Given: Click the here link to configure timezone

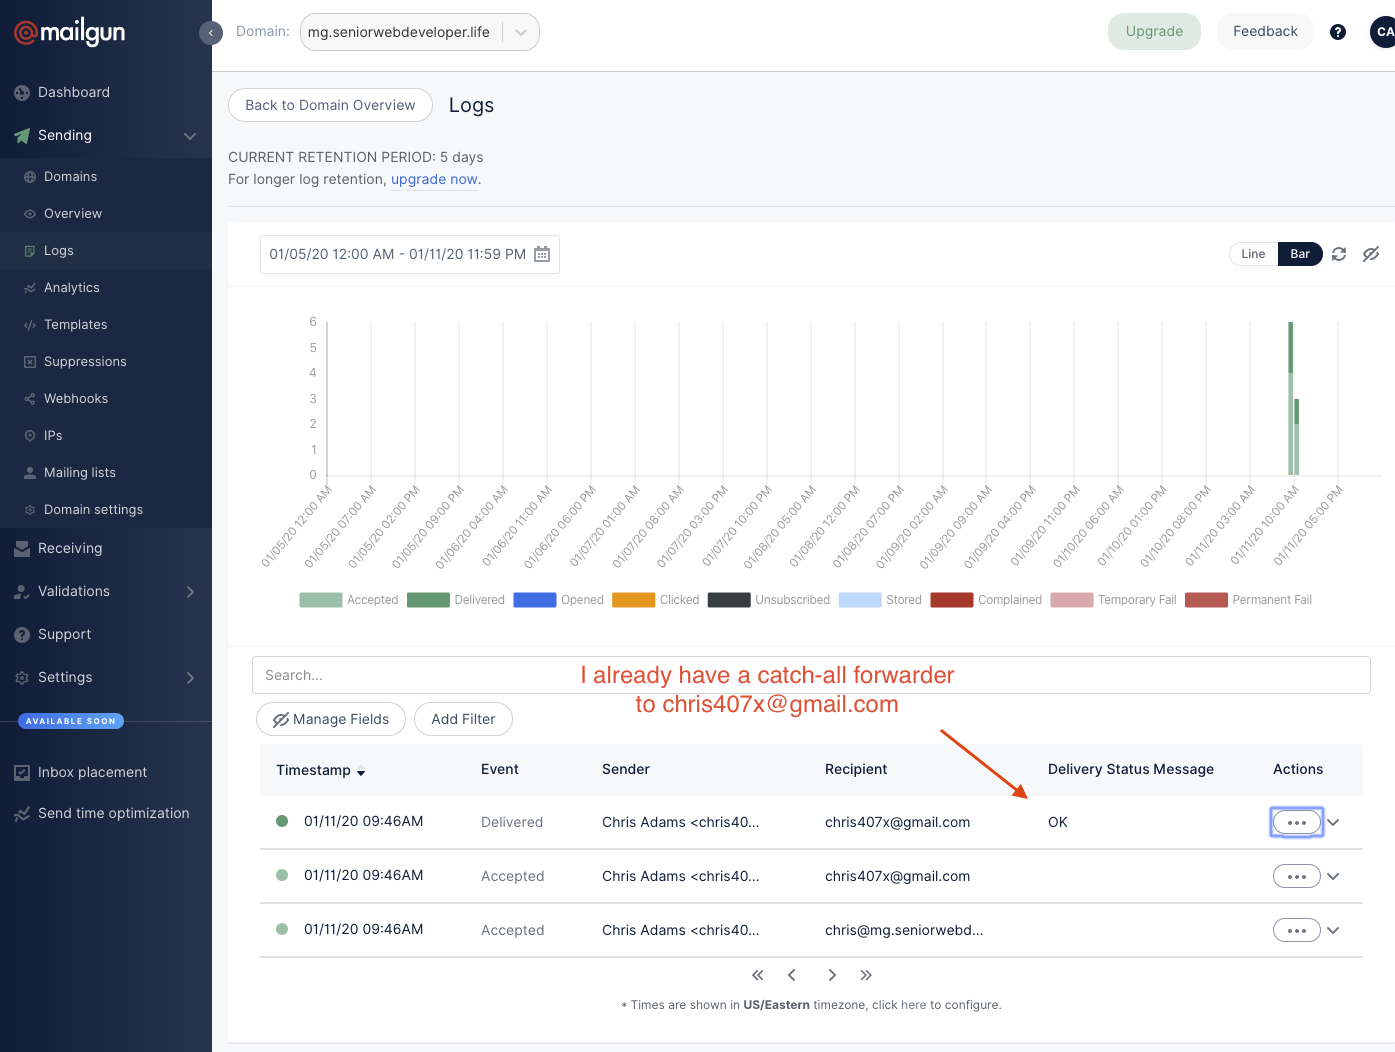Looking at the screenshot, I should point(913,1005).
